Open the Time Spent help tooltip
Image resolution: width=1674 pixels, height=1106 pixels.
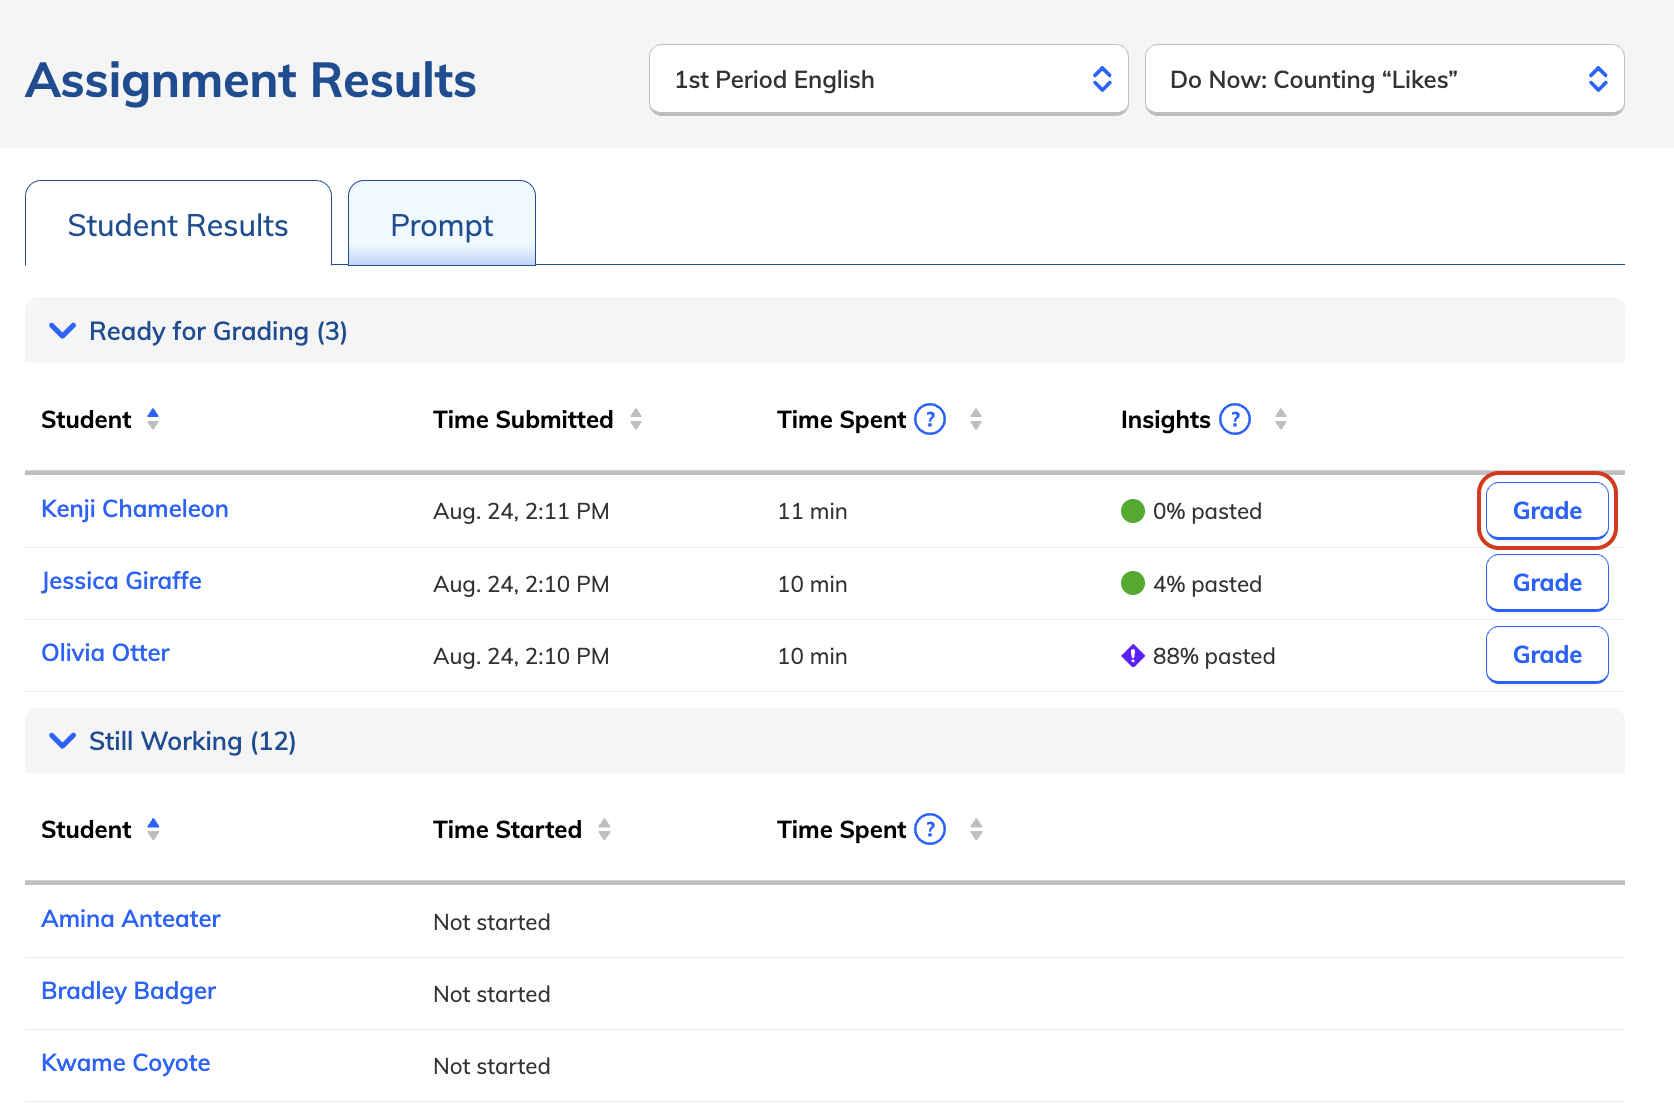coord(930,419)
